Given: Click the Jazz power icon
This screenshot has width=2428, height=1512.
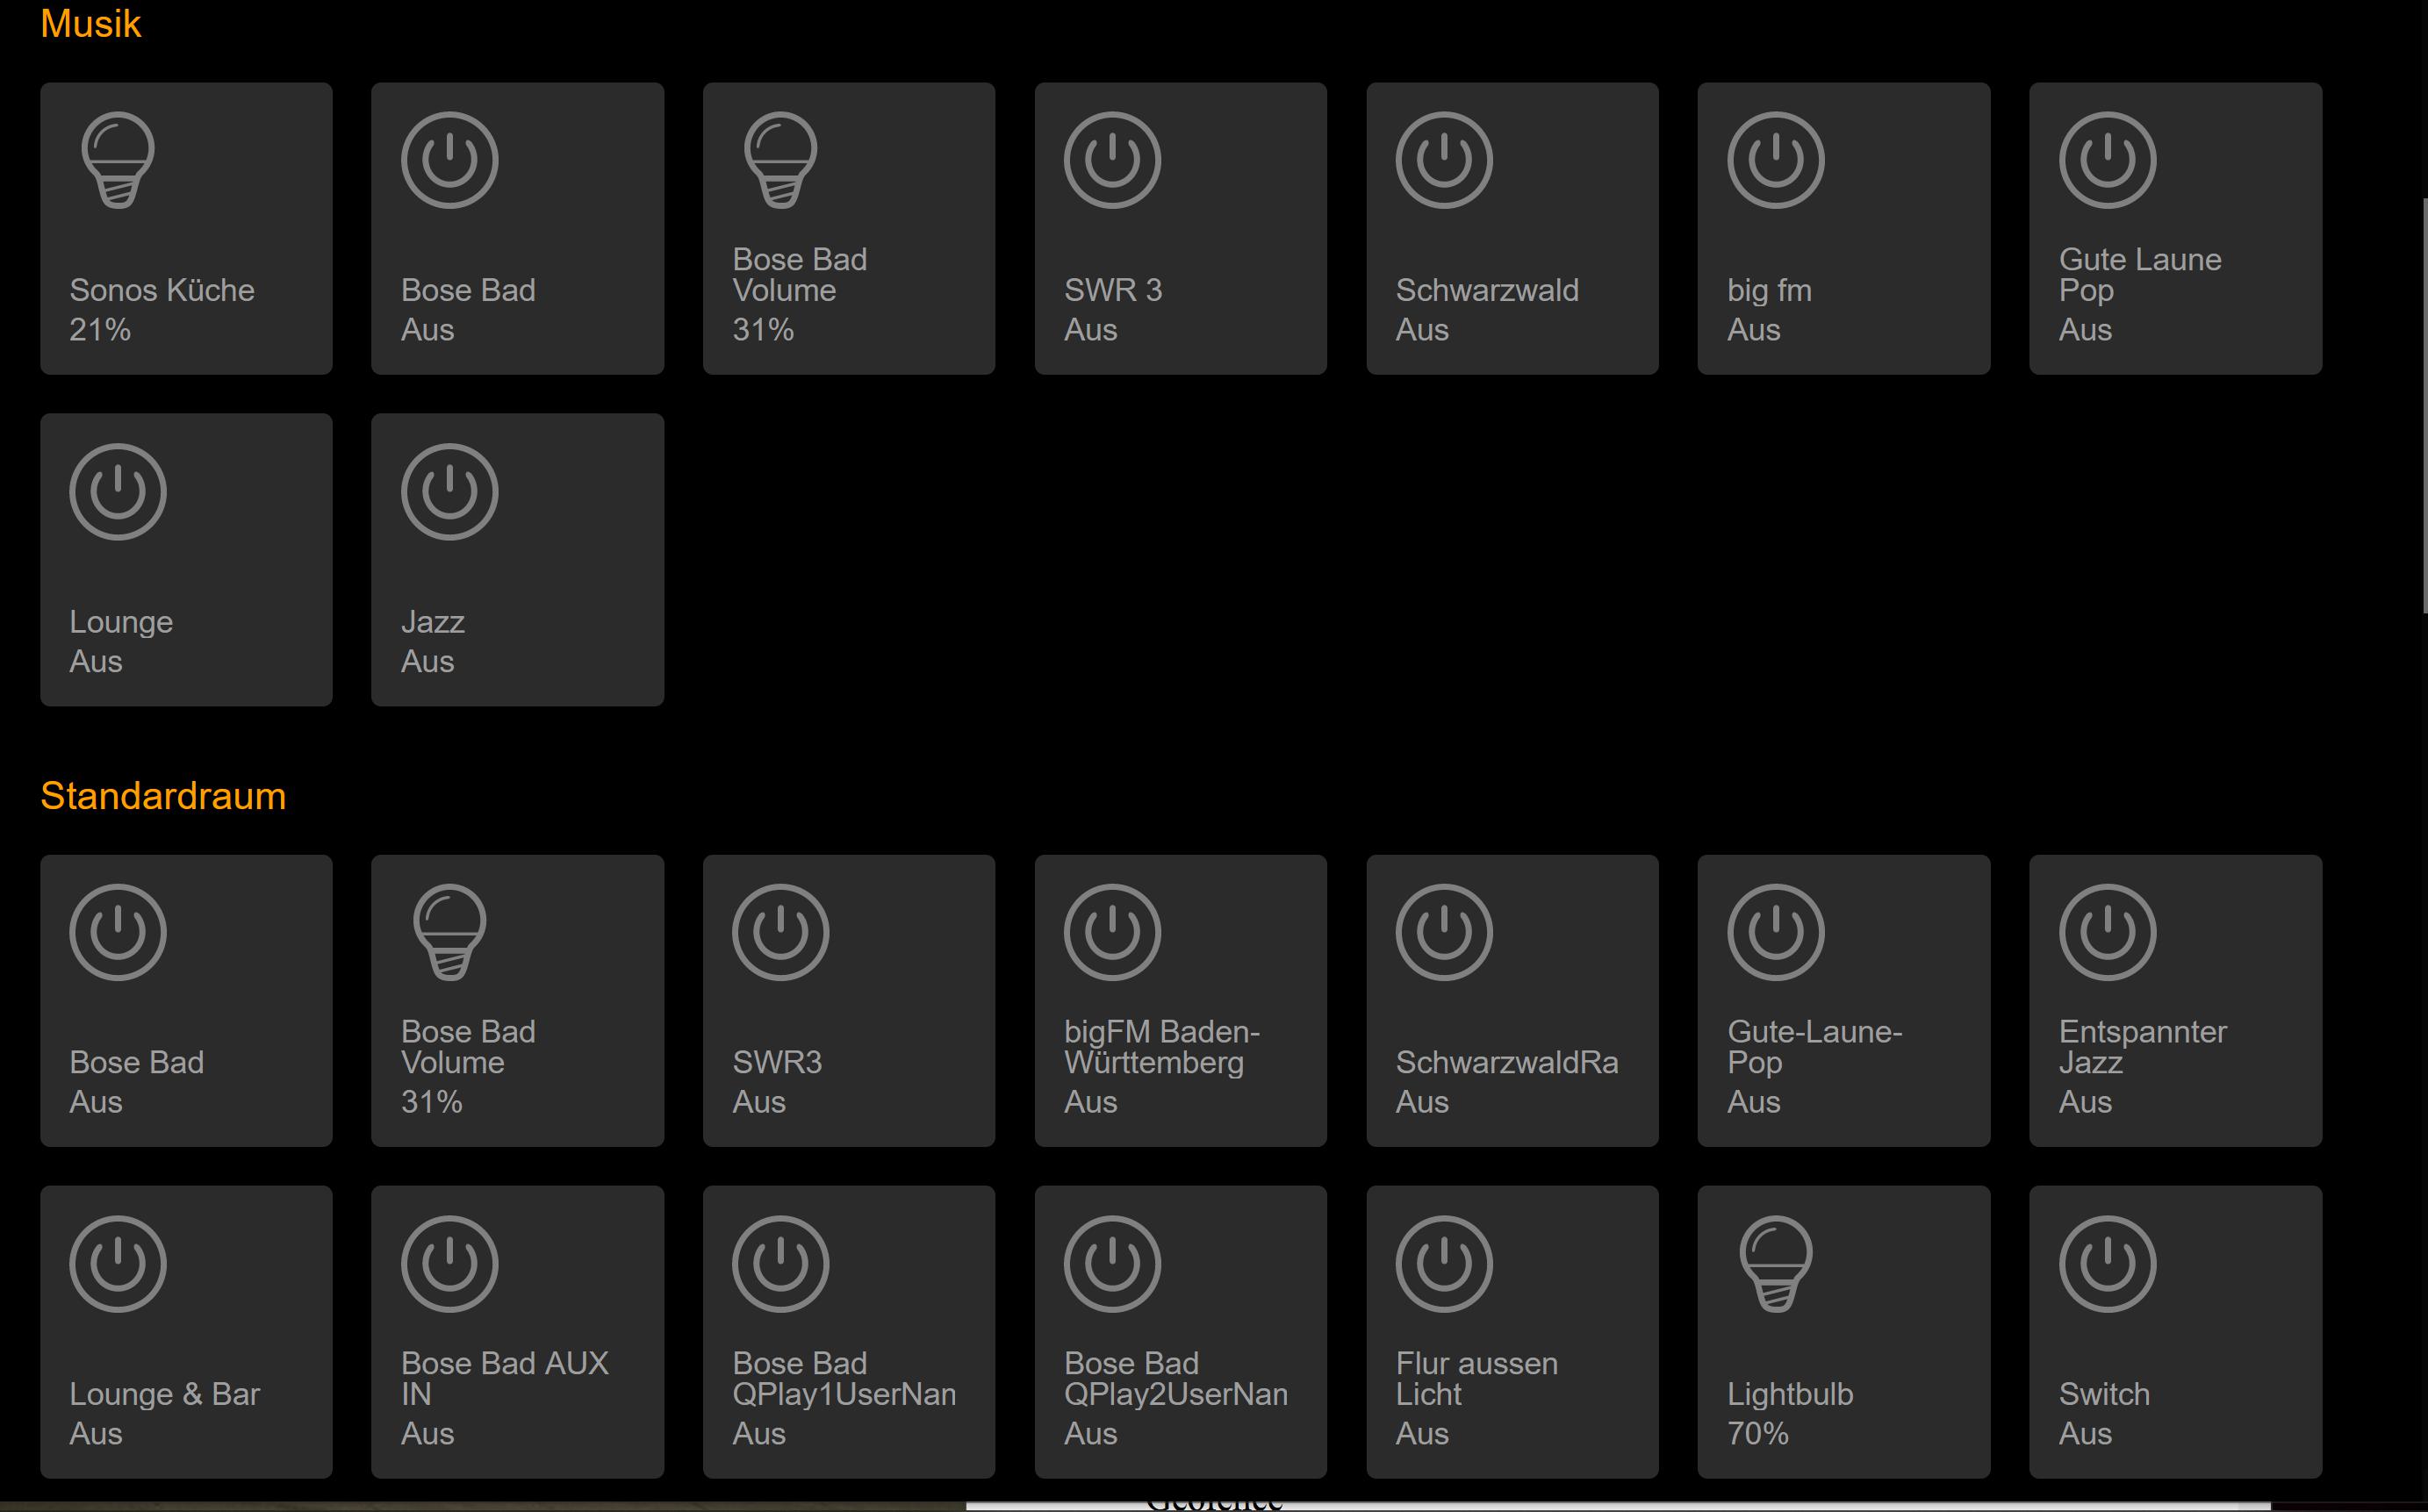Looking at the screenshot, I should (449, 492).
